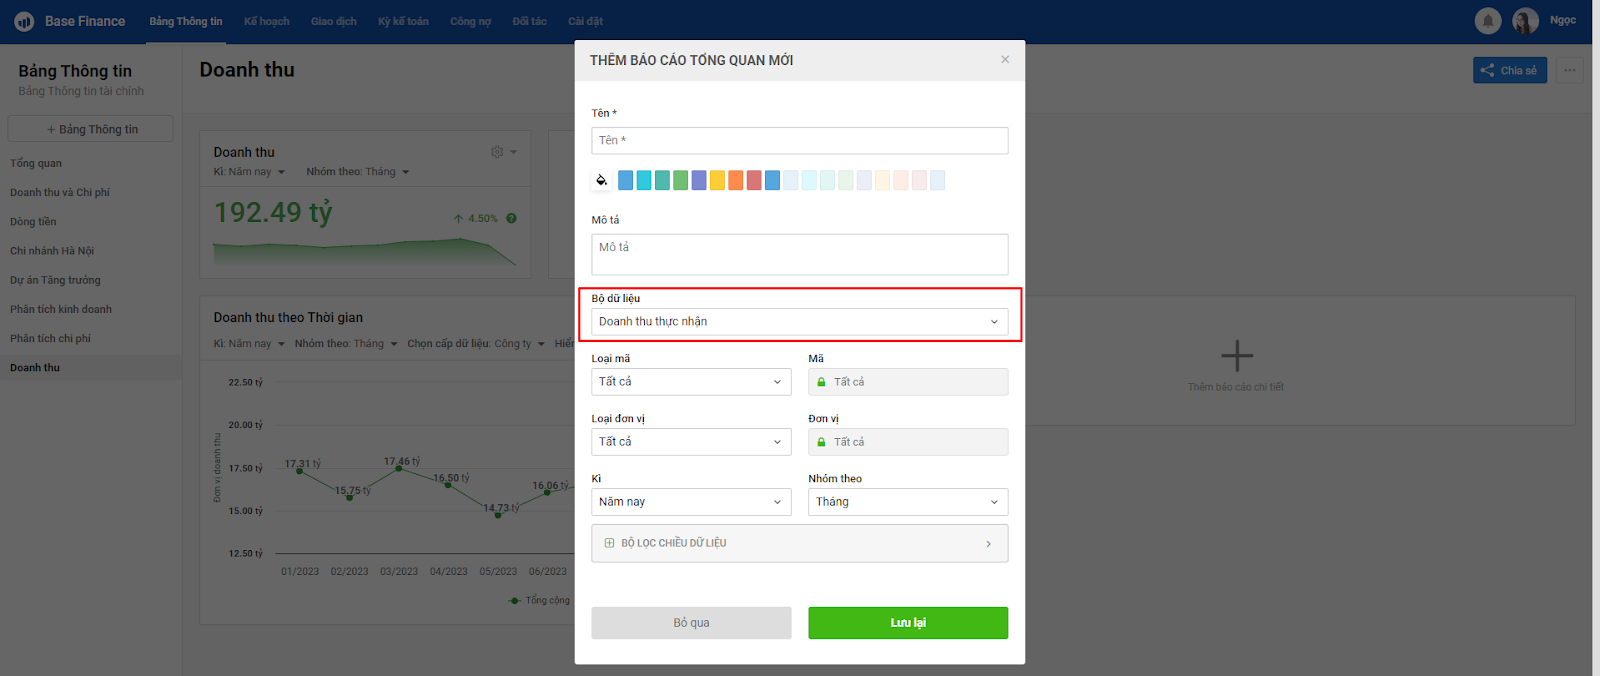Open the Doanh thu card gear settings
This screenshot has width=1600, height=676.
tap(497, 152)
